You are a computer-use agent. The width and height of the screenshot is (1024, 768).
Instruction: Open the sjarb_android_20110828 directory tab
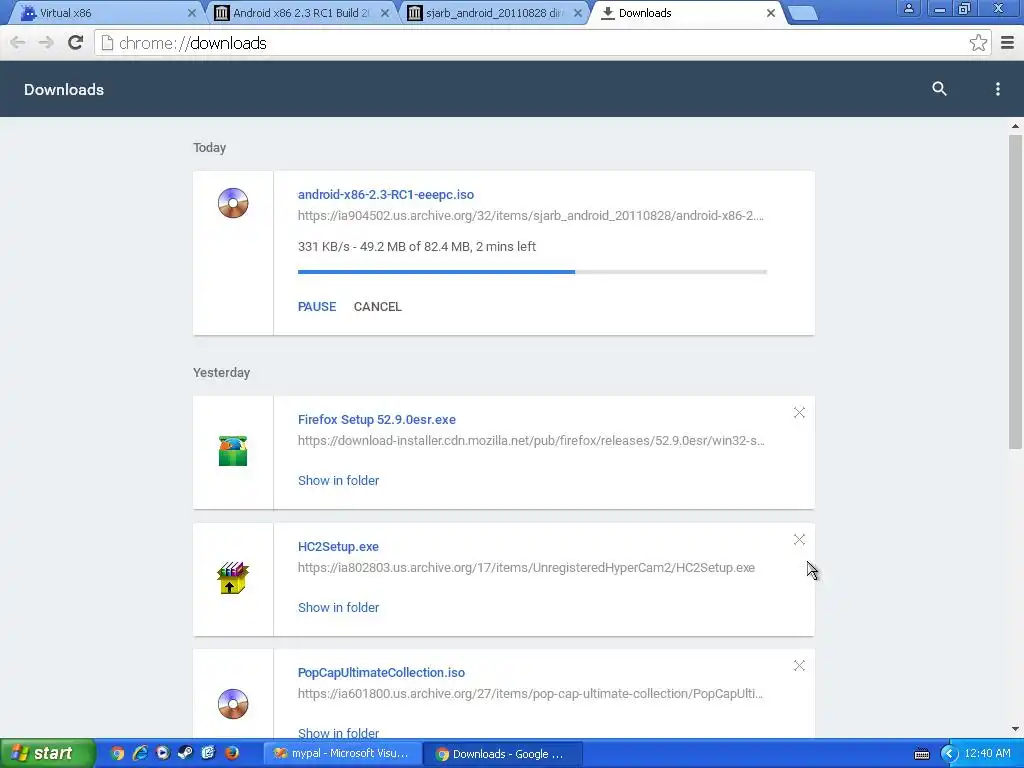pos(493,13)
